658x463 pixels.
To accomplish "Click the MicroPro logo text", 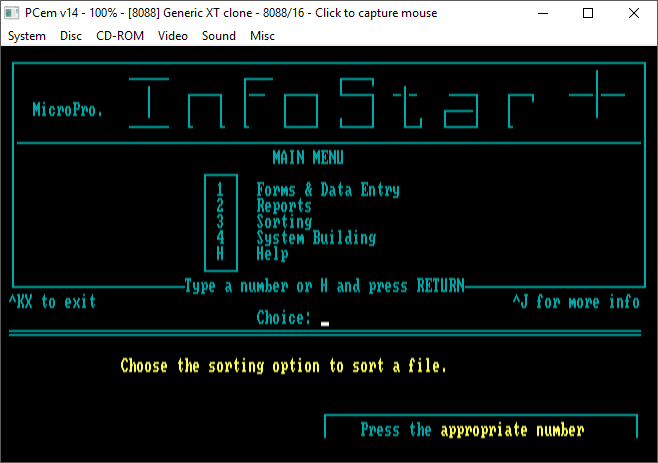I will (x=68, y=110).
